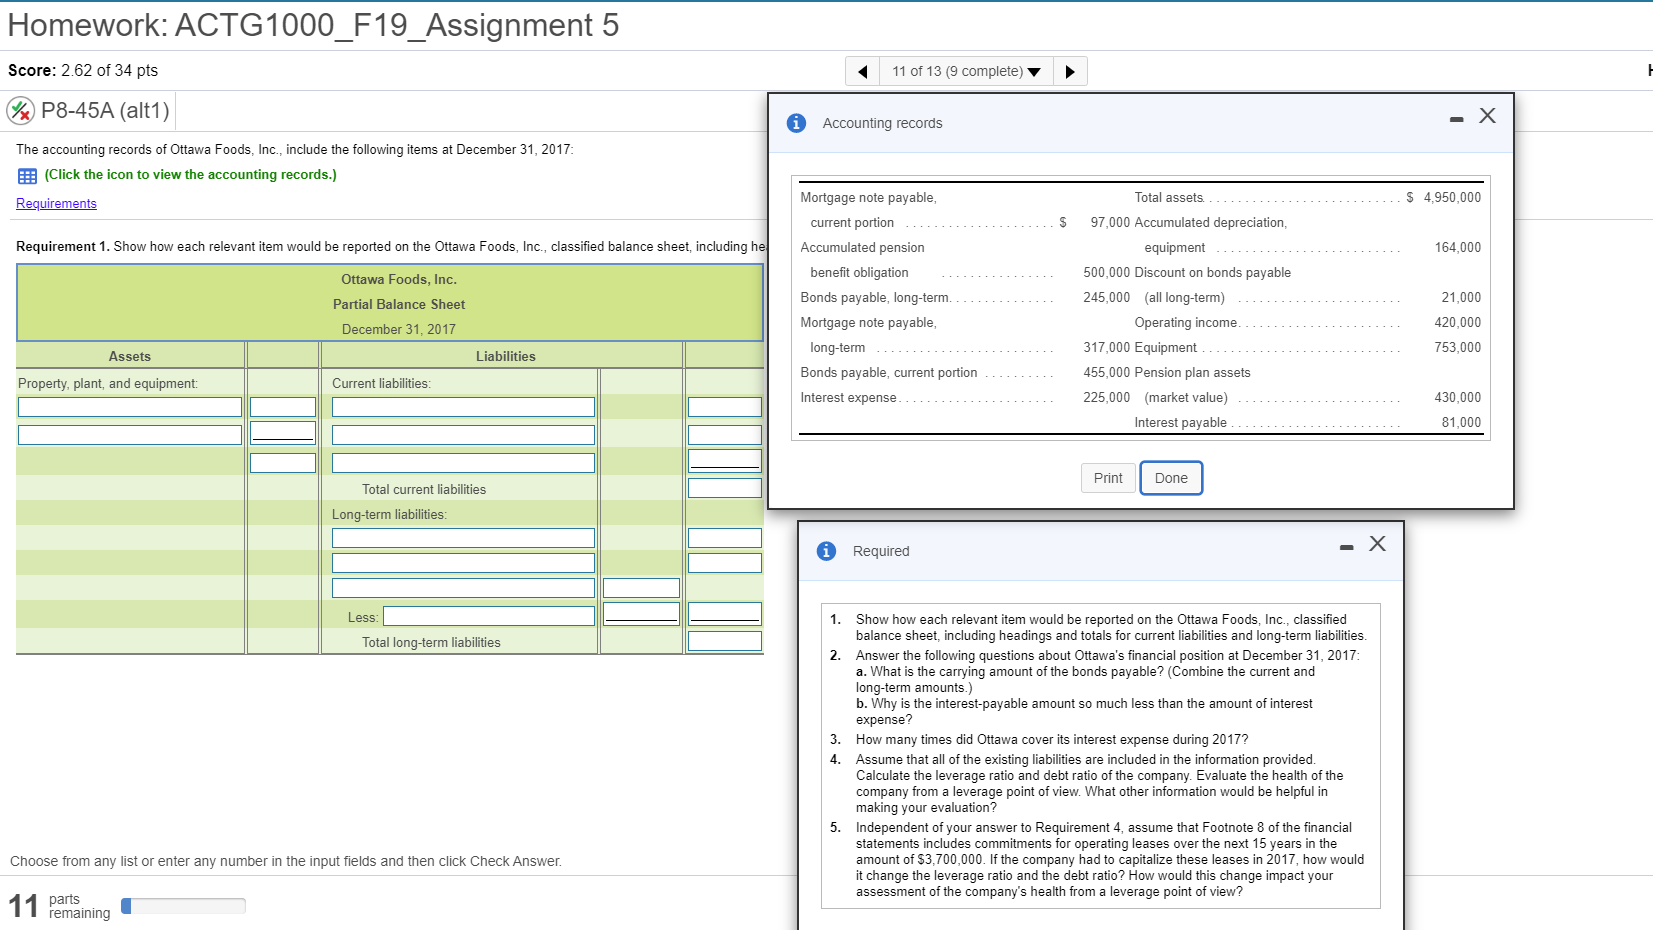Click info icon in Accounting records dialog
1653x930 pixels.
796,123
